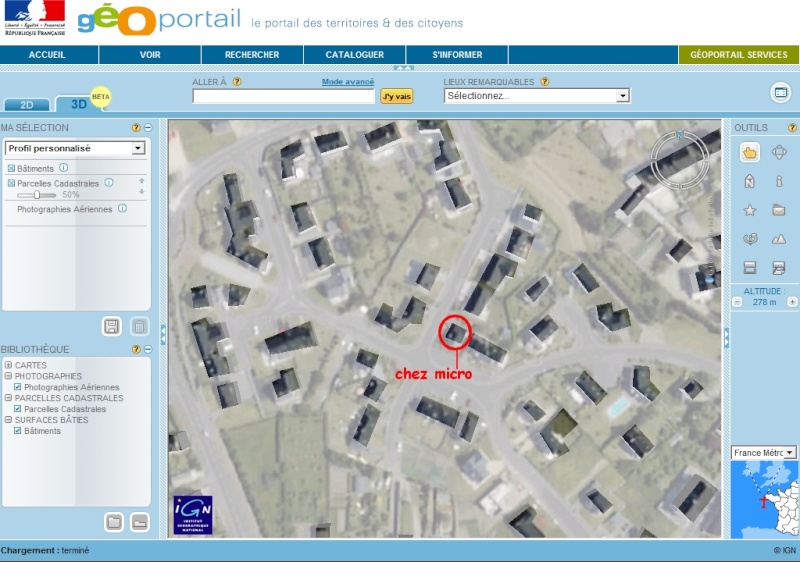Toggle Bâtiments layer in Ma Sélection
This screenshot has height=562, width=800.
[x=11, y=168]
